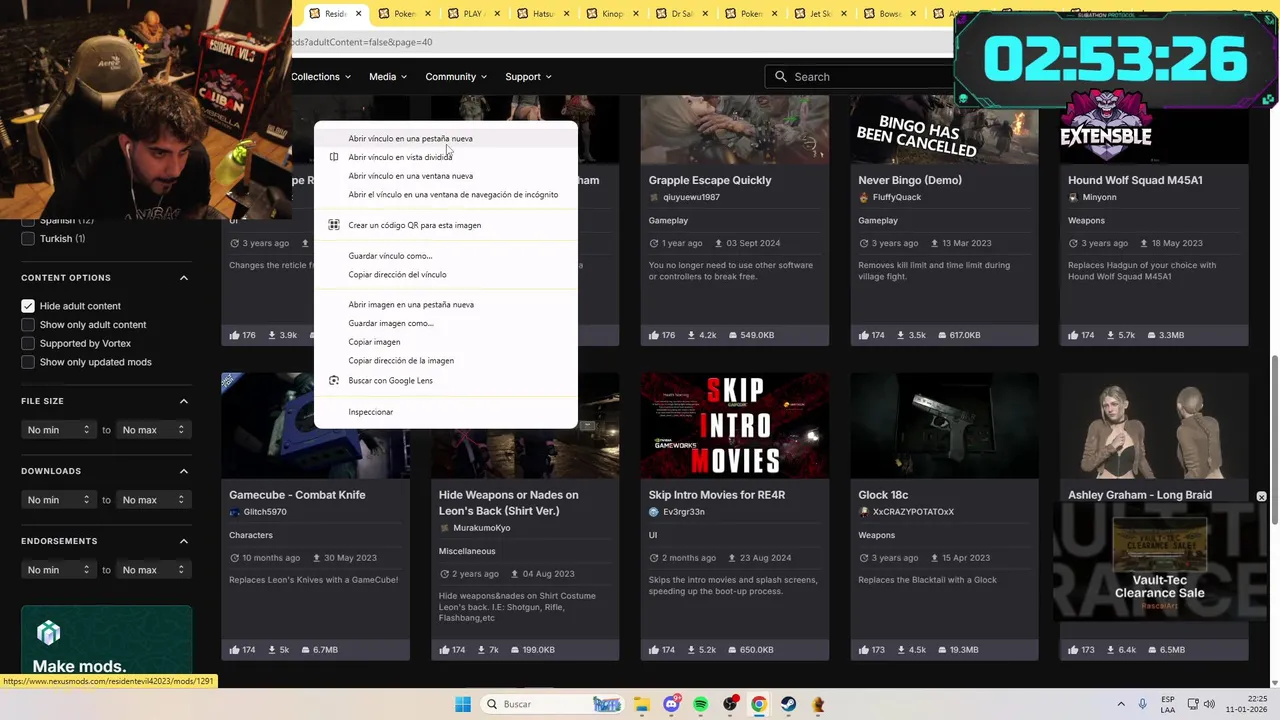Collapse the Content Options section

184,278
